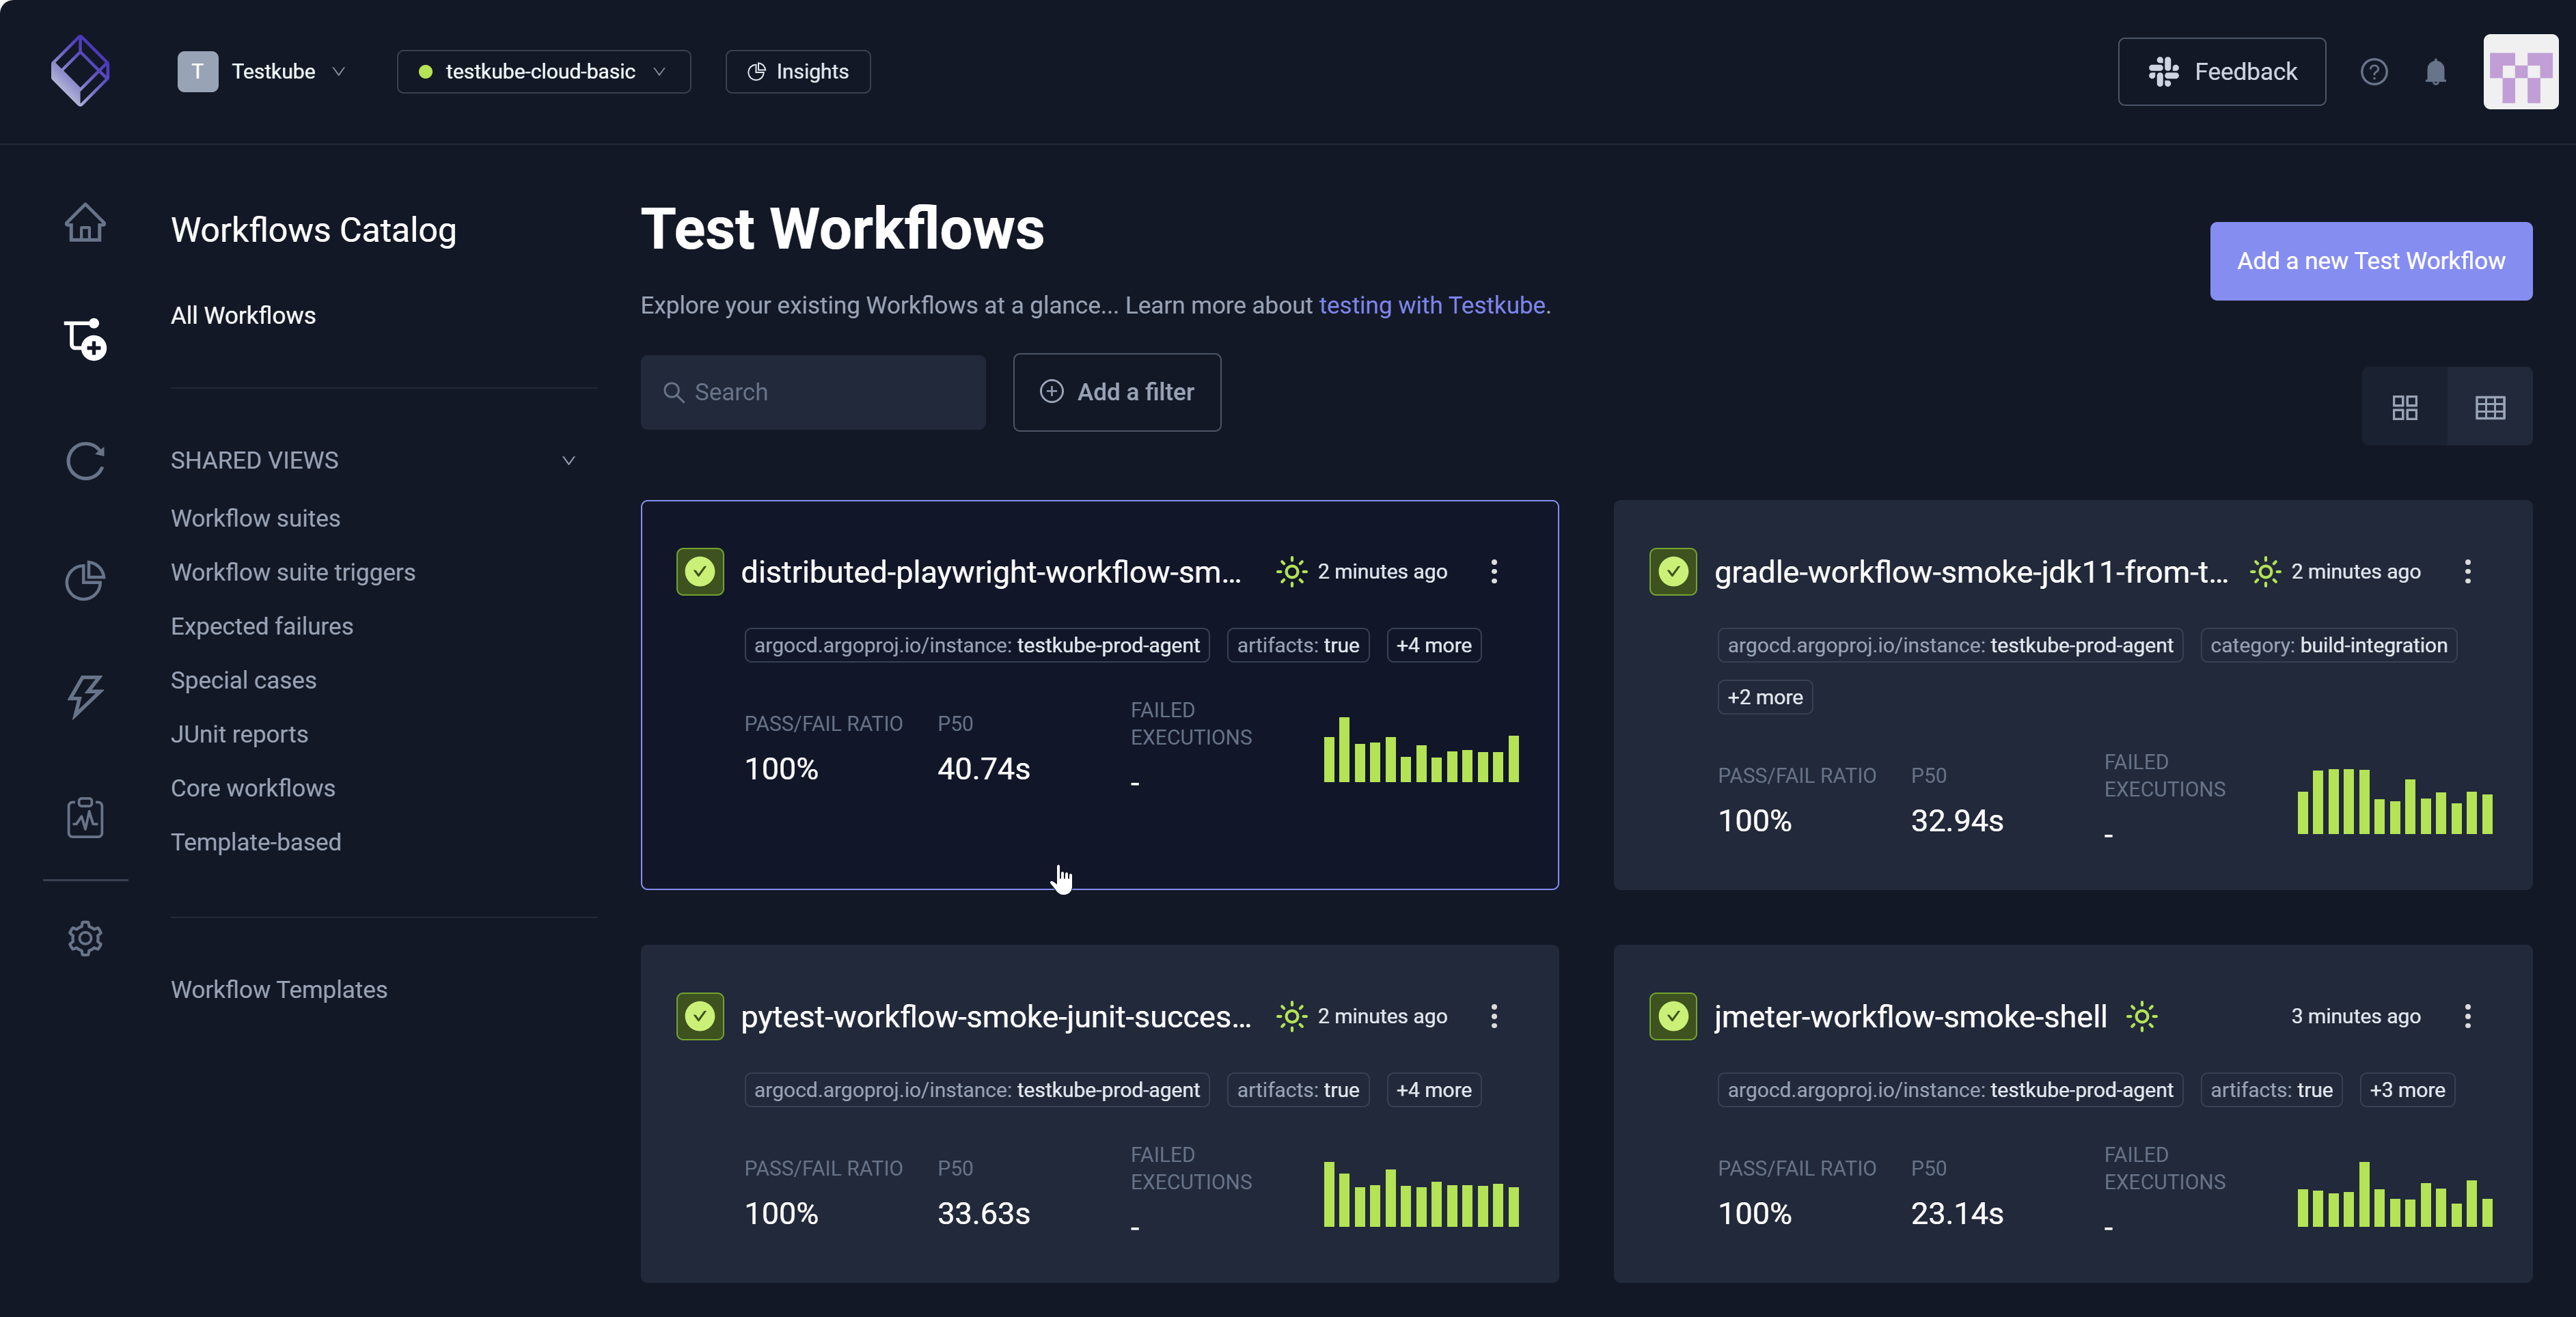2576x1317 pixels.
Task: Click the Testkube logo in the top left
Action: [x=79, y=70]
